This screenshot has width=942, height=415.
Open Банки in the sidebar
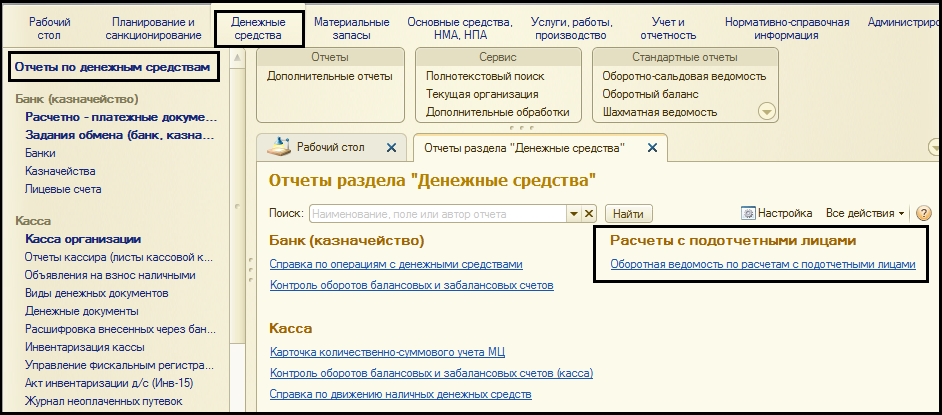coord(40,153)
